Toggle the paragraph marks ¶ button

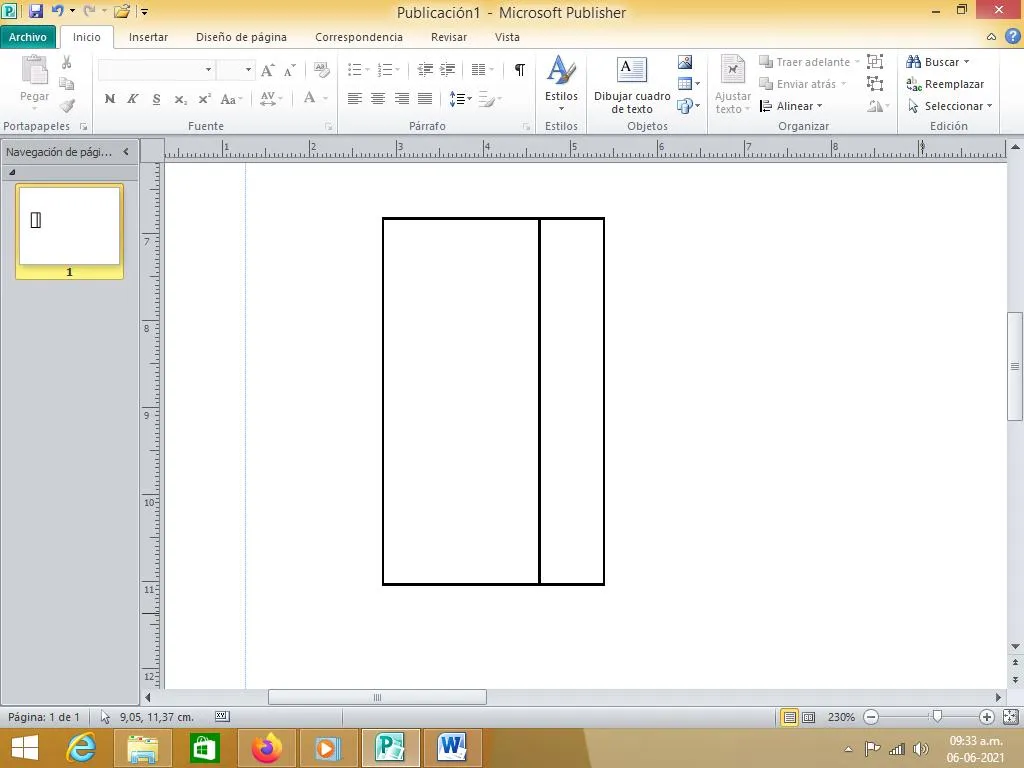click(x=519, y=69)
